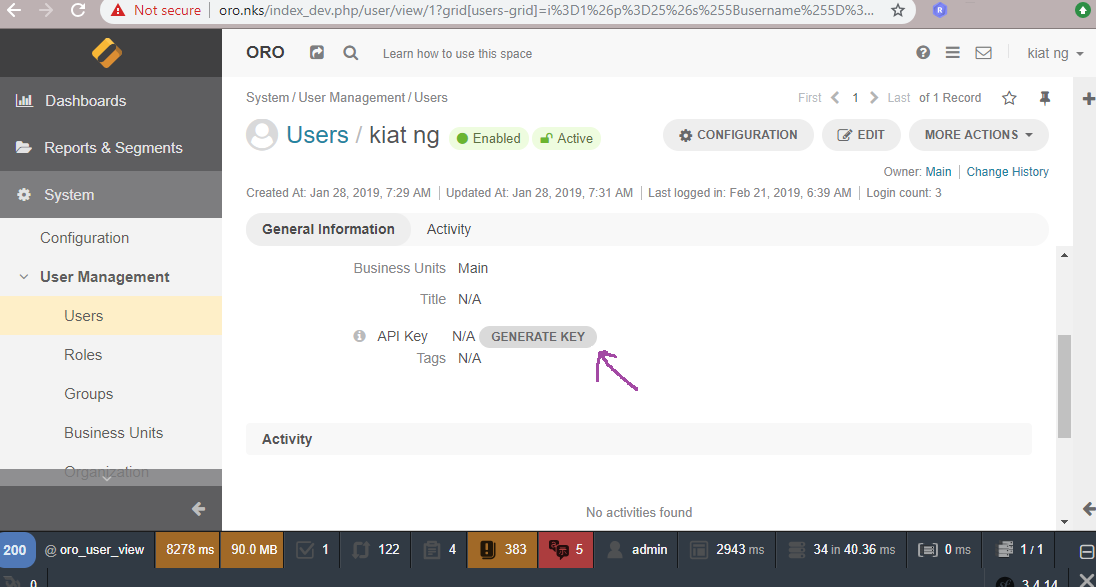Collapse the User Management tree section
1096x587 pixels.
pyautogui.click(x=23, y=277)
